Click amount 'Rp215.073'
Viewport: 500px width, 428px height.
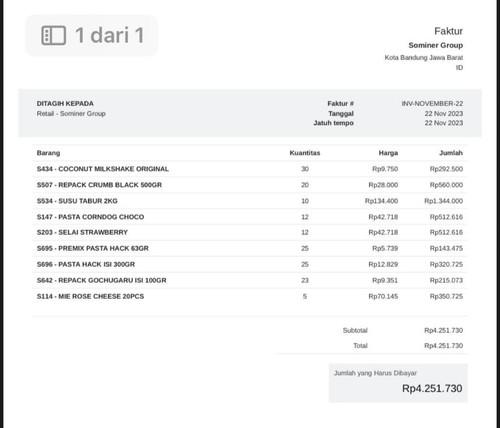tap(446, 280)
